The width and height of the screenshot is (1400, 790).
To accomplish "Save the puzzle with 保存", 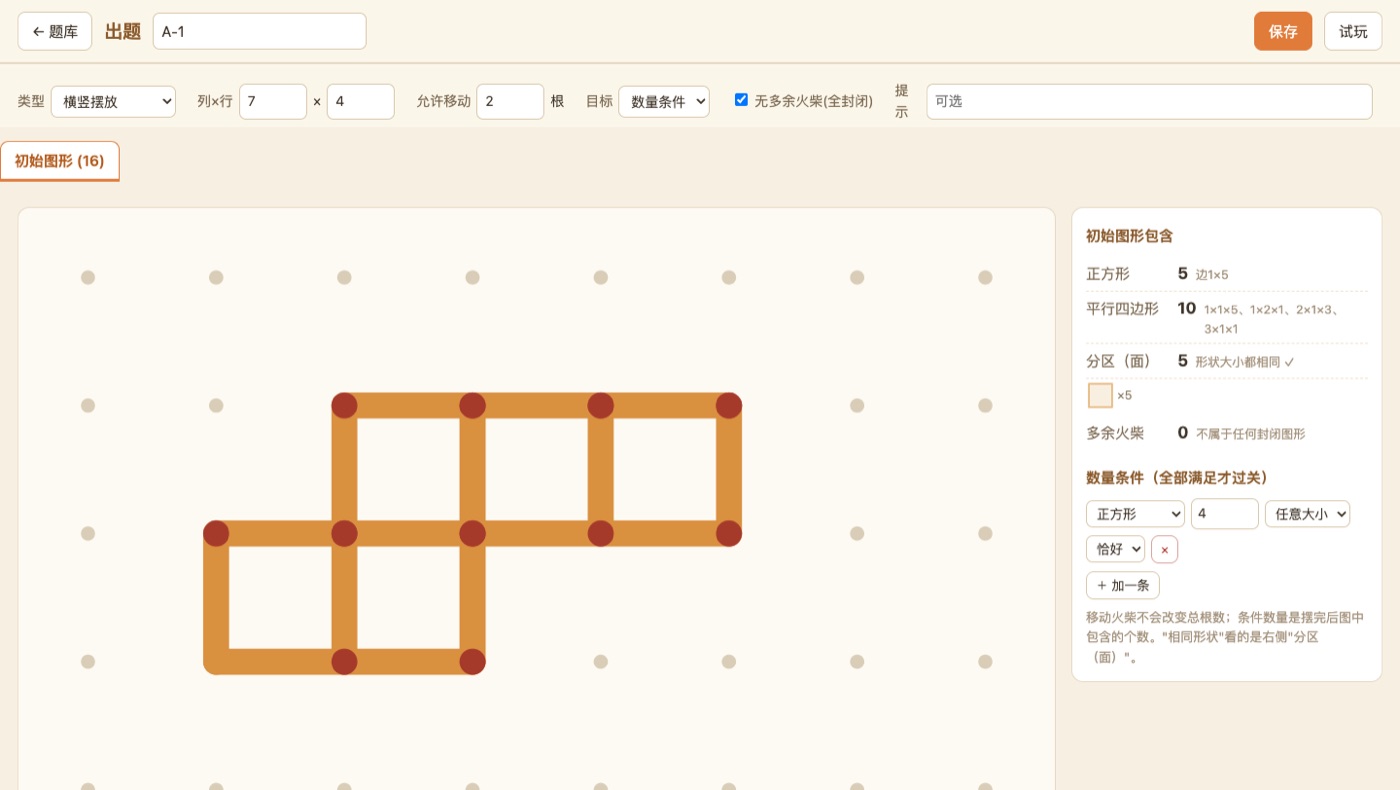I will click(1283, 31).
